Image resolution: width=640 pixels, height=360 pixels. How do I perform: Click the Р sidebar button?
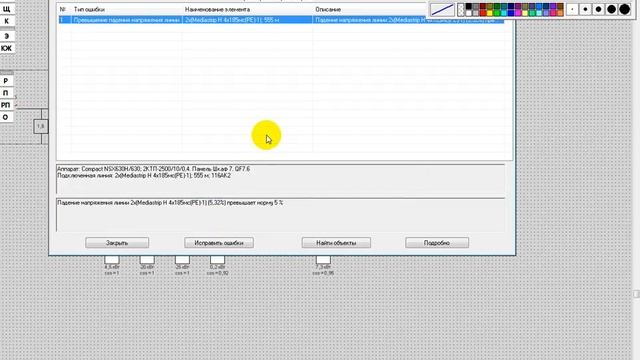(x=6, y=81)
